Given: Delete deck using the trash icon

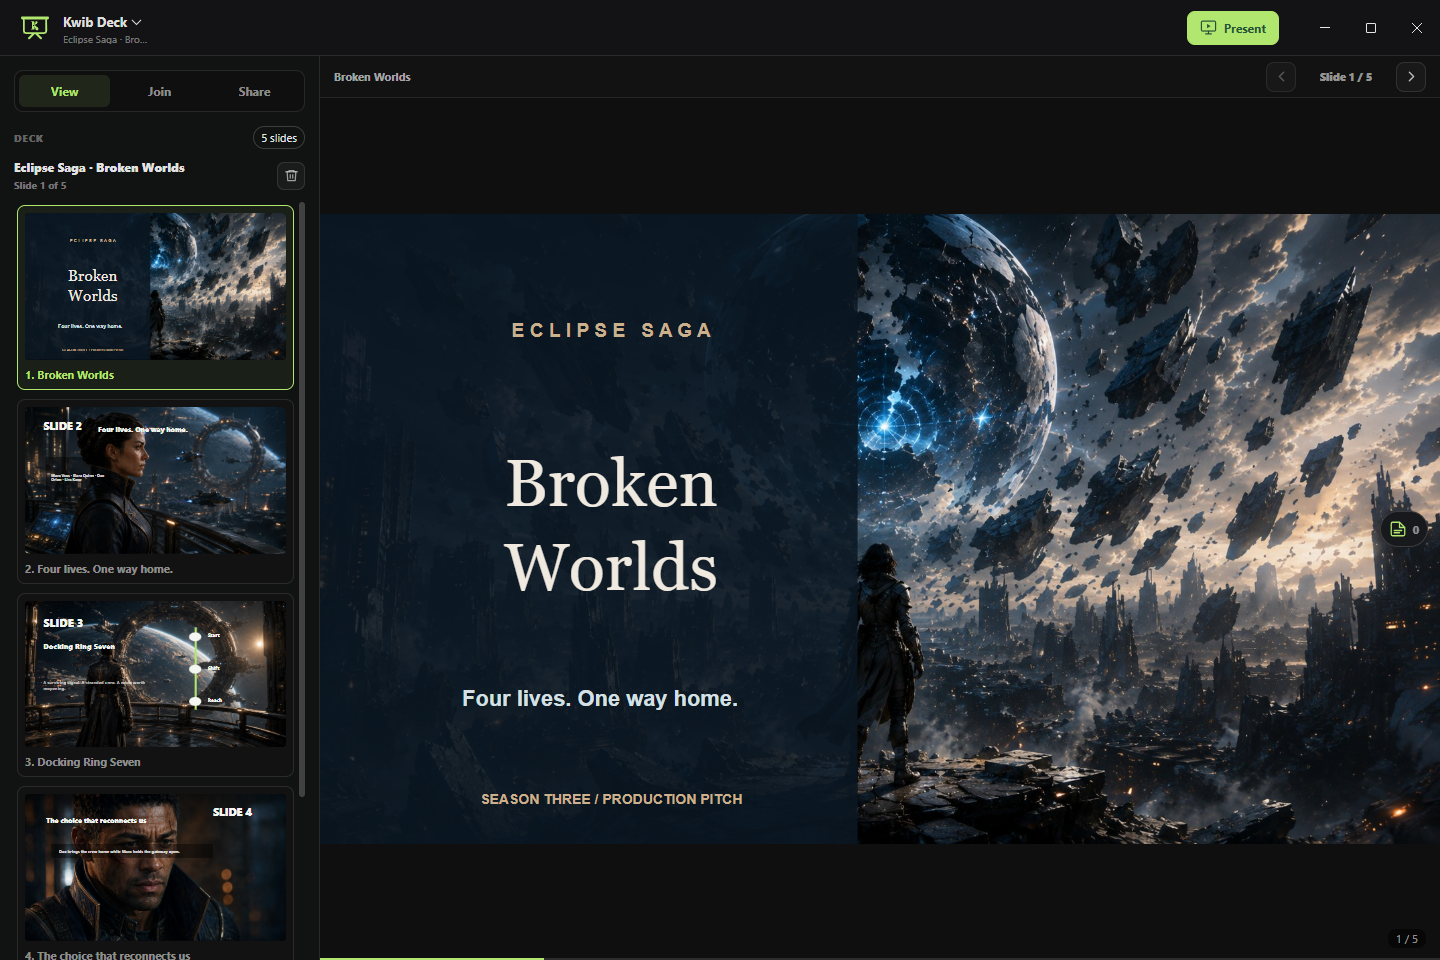Looking at the screenshot, I should (x=291, y=176).
